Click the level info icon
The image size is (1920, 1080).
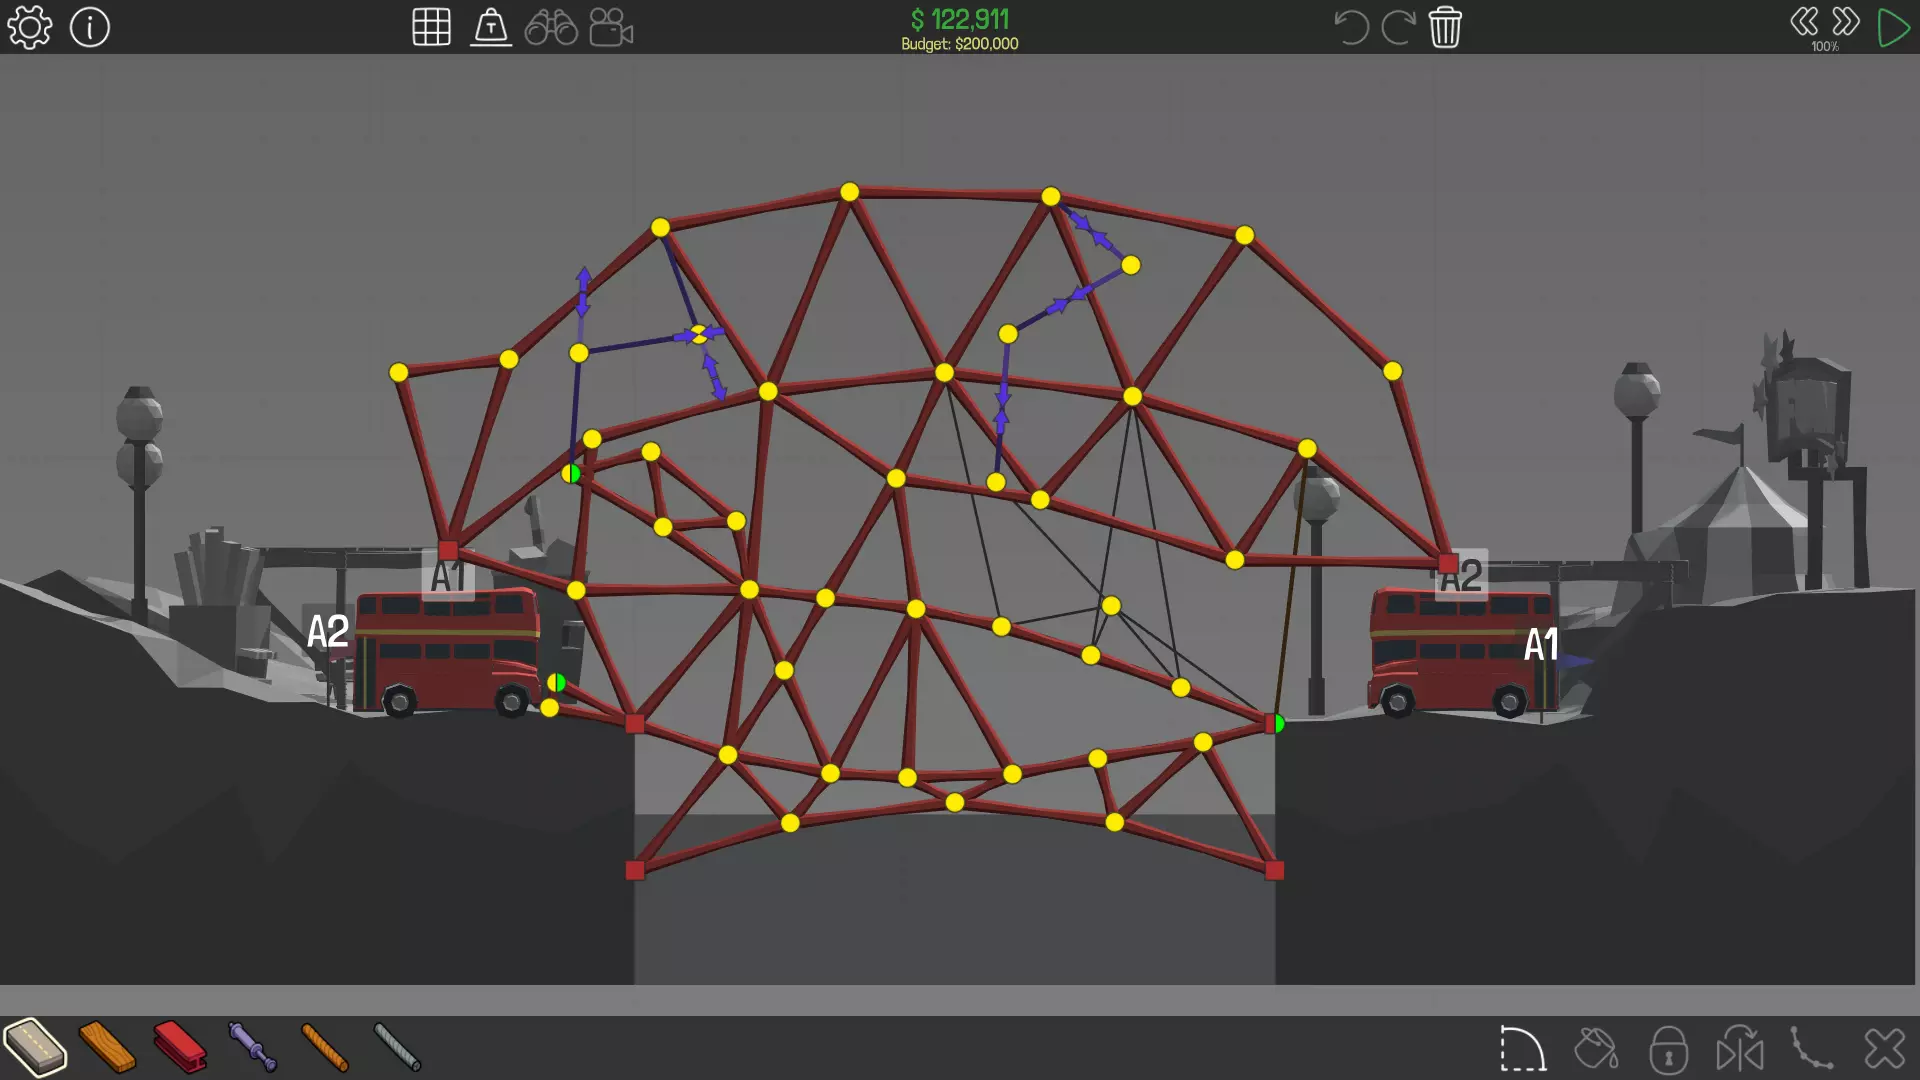click(x=90, y=27)
